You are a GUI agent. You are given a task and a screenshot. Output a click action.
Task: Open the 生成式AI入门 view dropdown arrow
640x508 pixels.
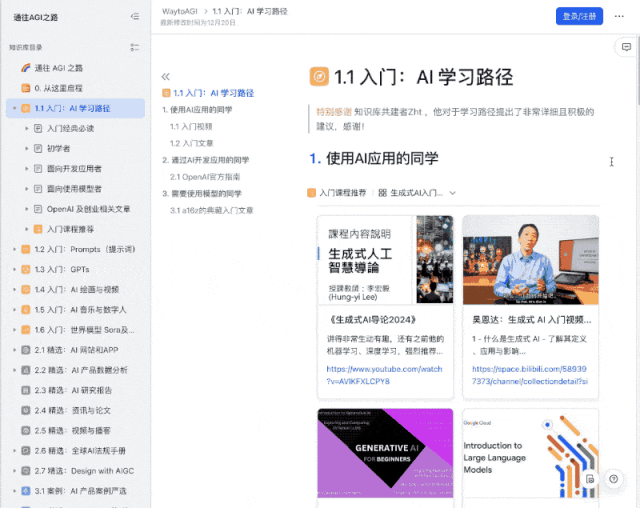point(452,193)
